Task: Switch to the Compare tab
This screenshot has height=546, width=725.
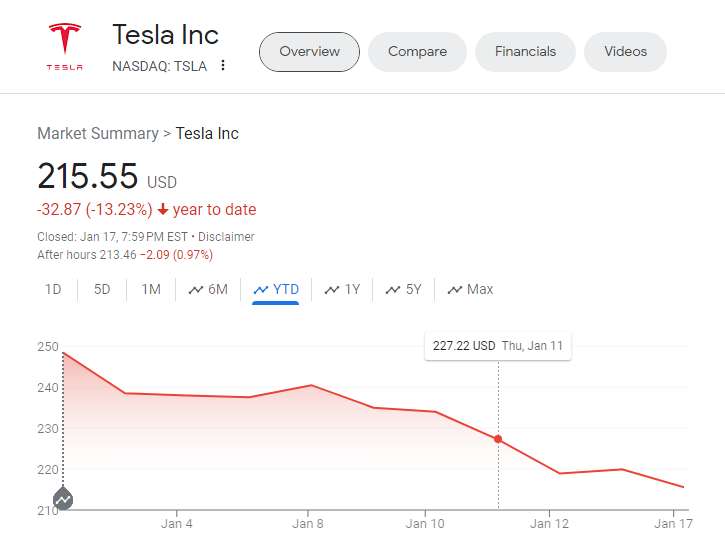Action: (417, 52)
